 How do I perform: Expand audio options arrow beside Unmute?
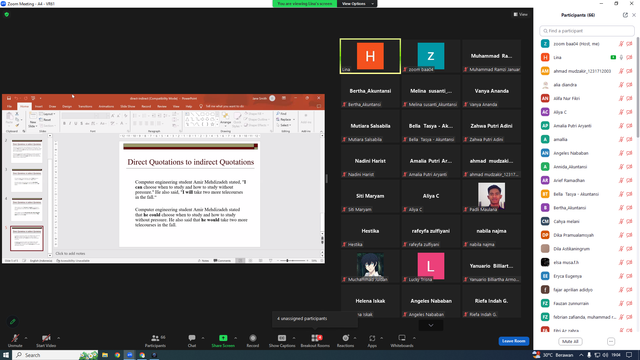(26, 338)
